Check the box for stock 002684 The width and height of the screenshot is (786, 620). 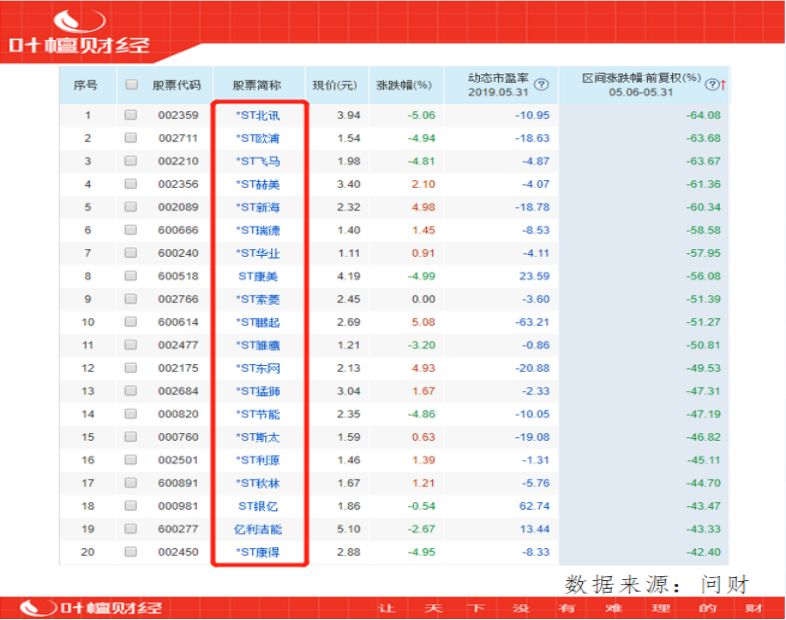click(131, 390)
